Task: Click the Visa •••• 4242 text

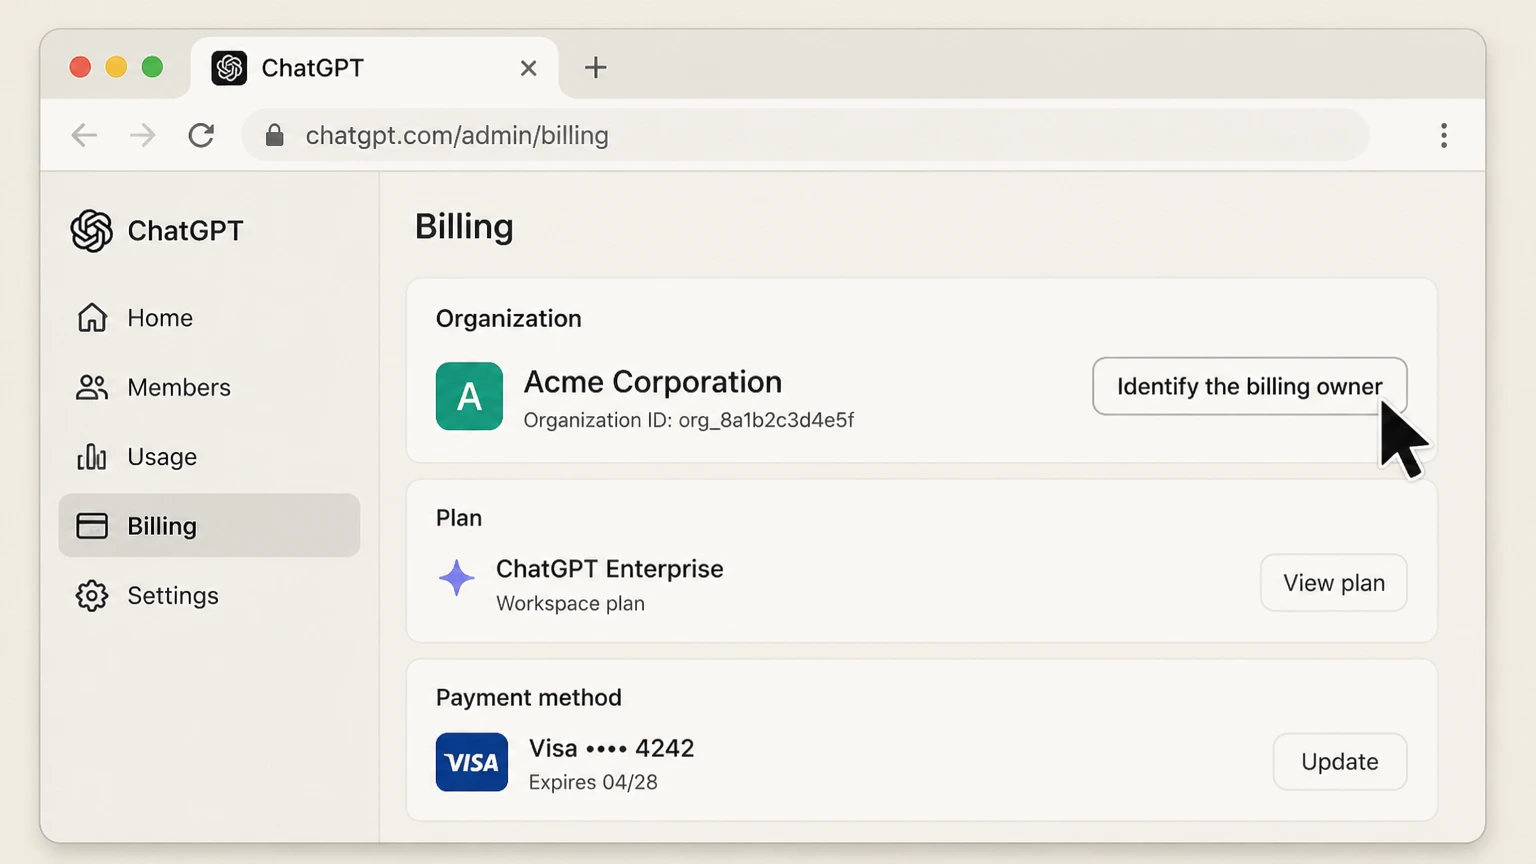Action: pyautogui.click(x=612, y=748)
